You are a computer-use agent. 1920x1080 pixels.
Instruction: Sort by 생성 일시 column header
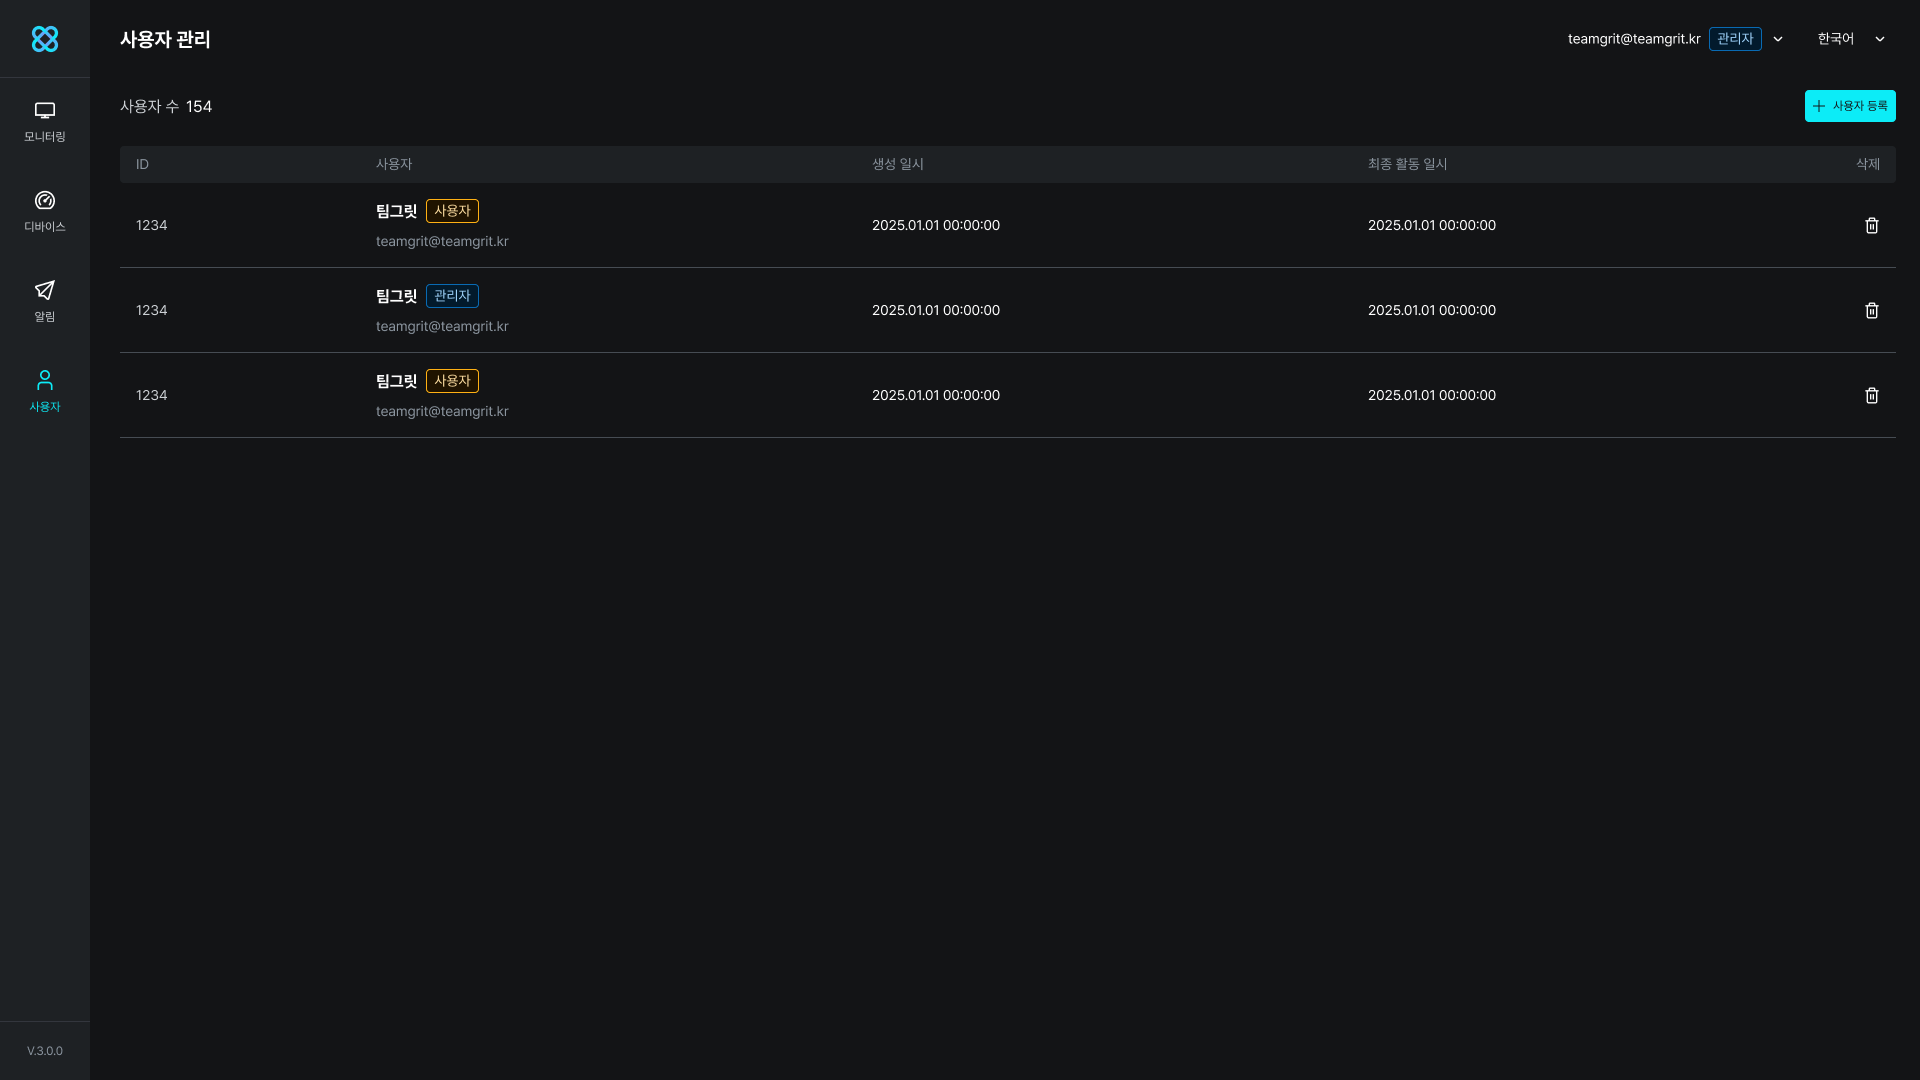tap(897, 164)
